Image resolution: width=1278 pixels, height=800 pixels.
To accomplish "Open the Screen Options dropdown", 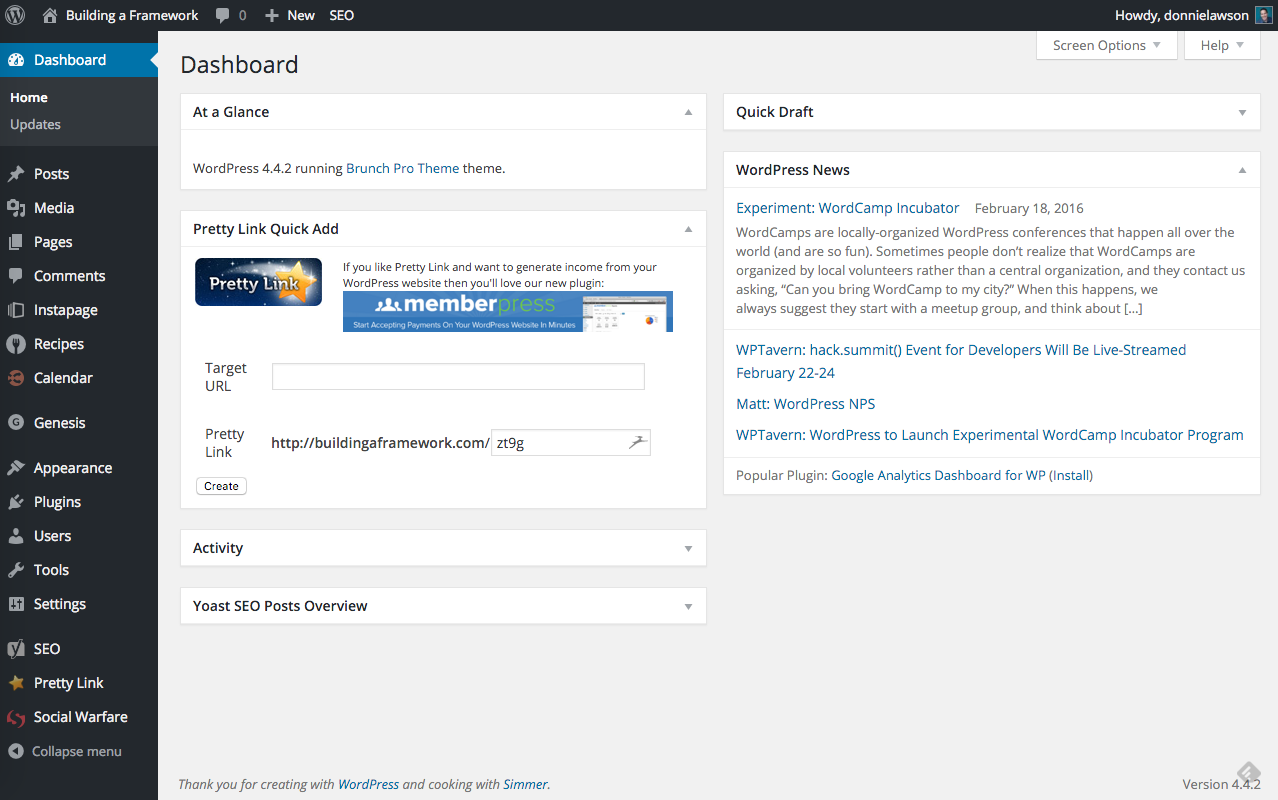I will (x=1107, y=45).
